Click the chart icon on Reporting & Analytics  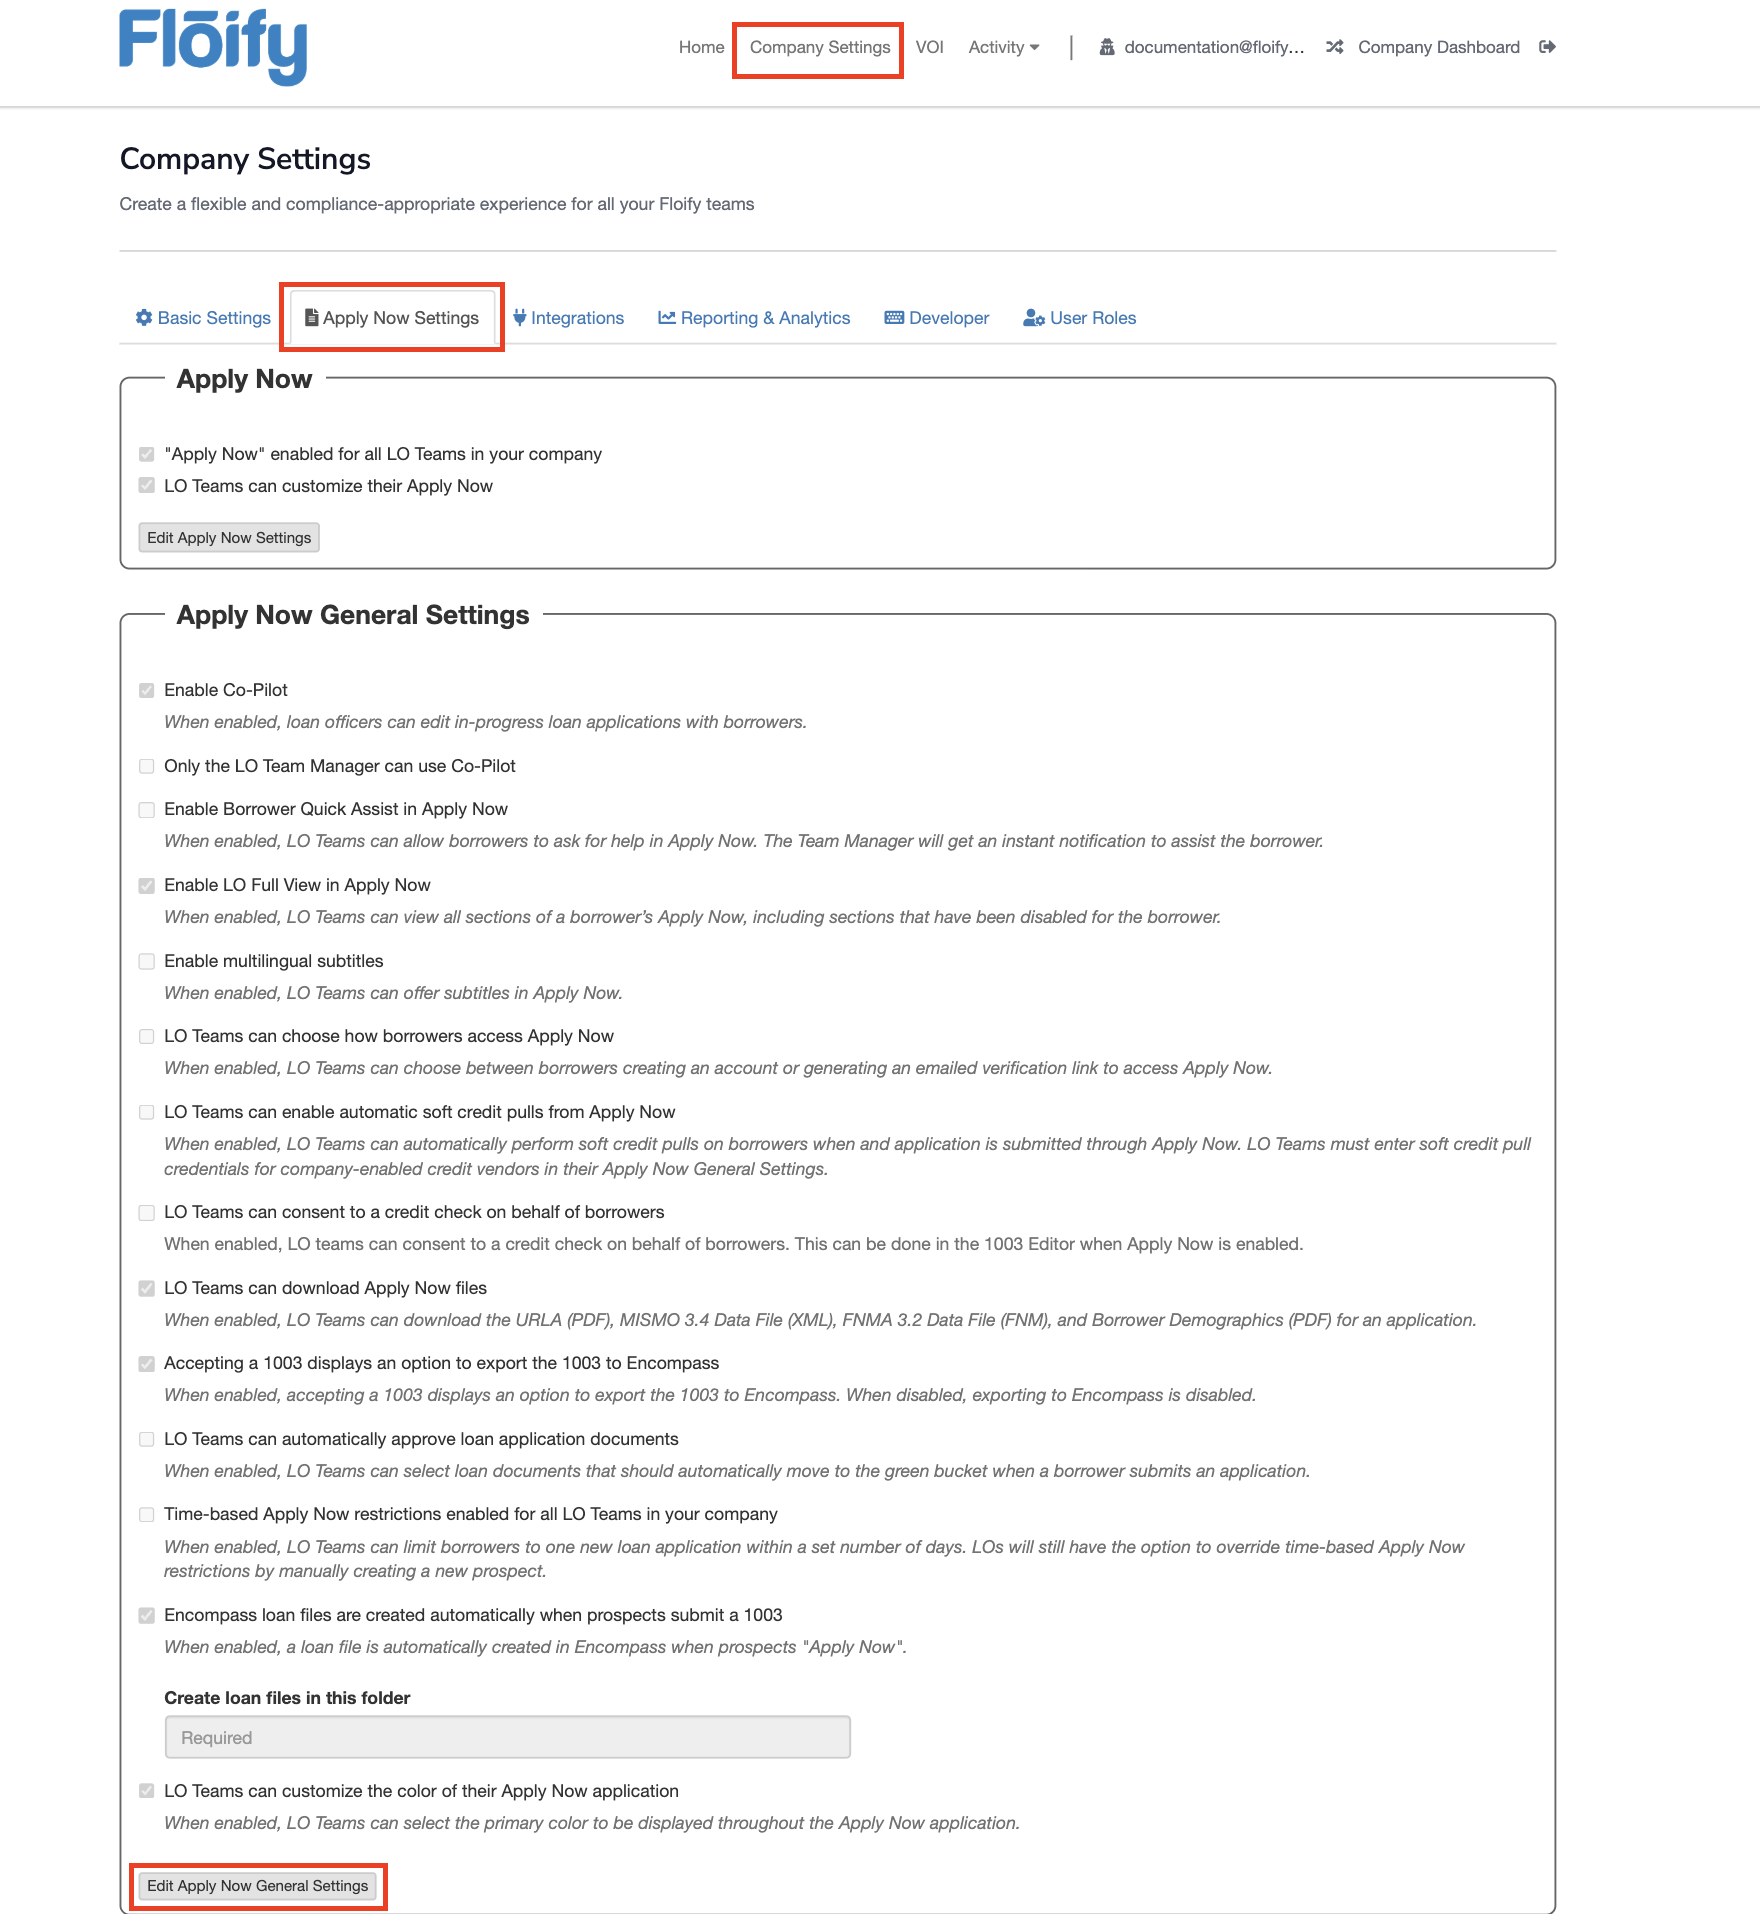[667, 318]
